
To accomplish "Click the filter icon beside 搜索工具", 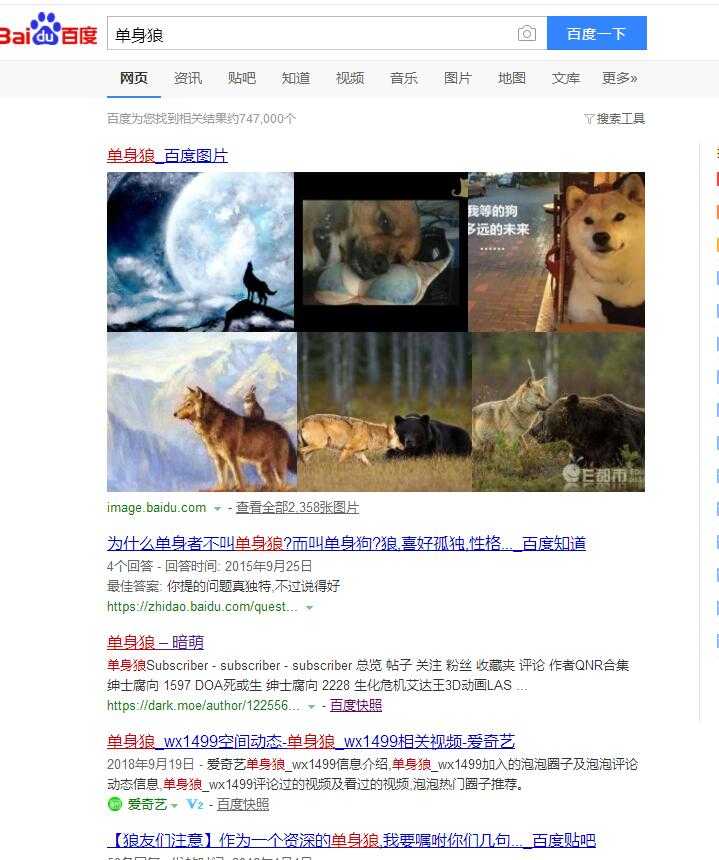I will click(589, 119).
